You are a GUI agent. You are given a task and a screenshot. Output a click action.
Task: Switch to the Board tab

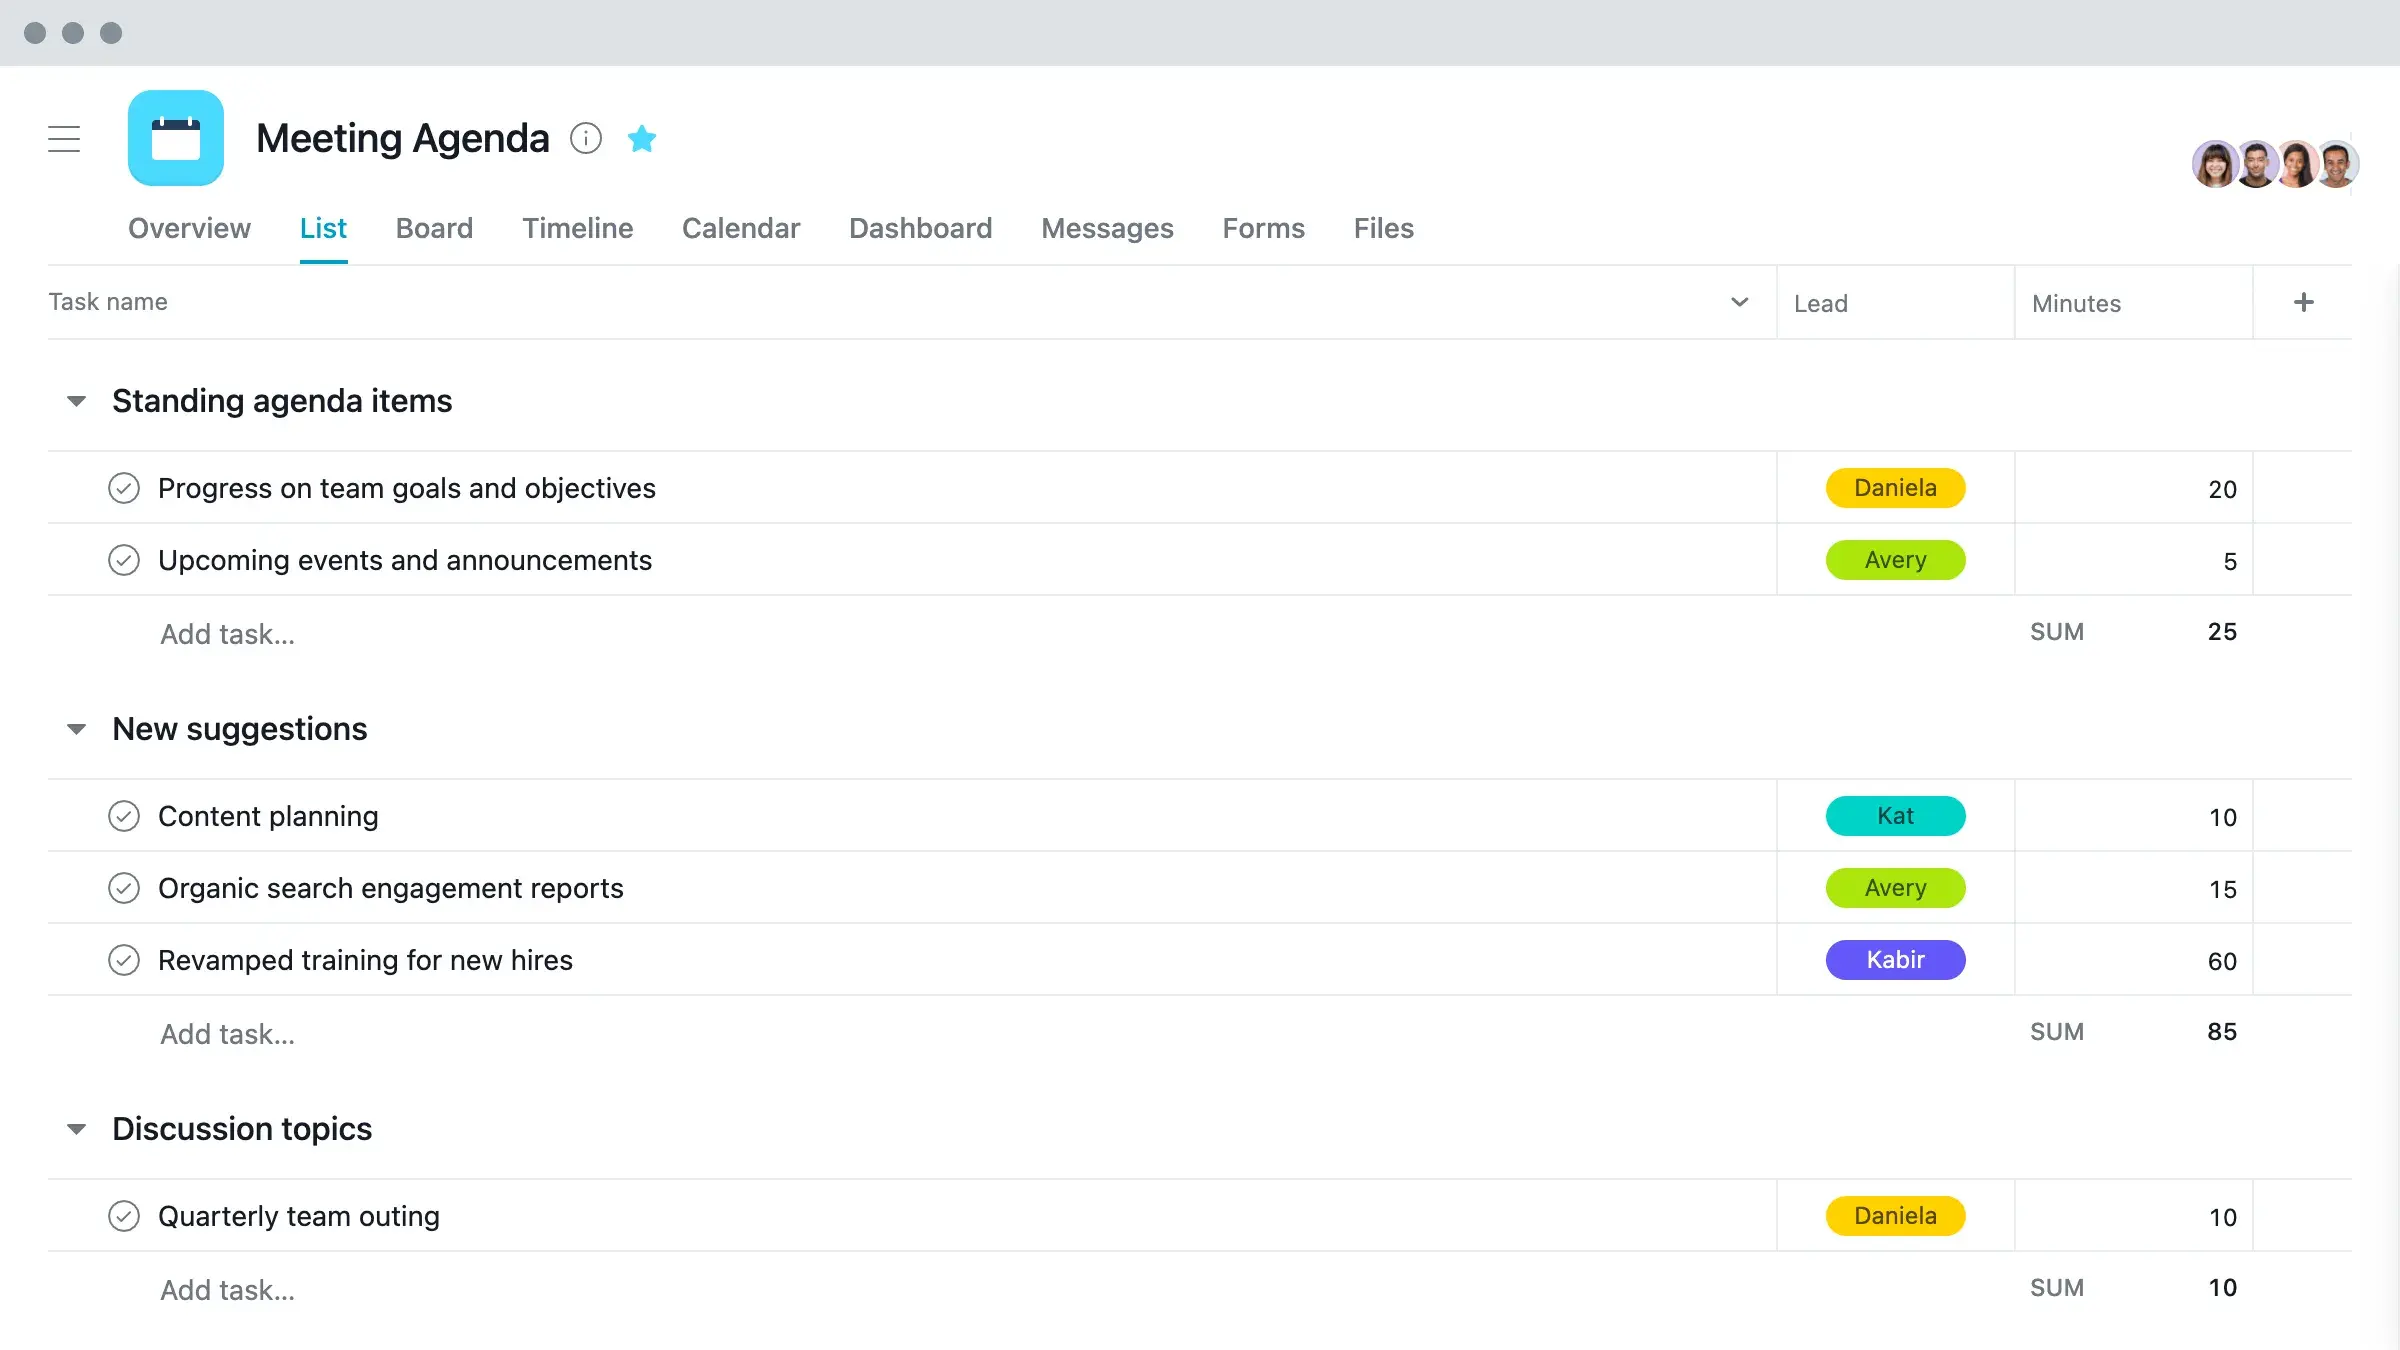point(434,227)
